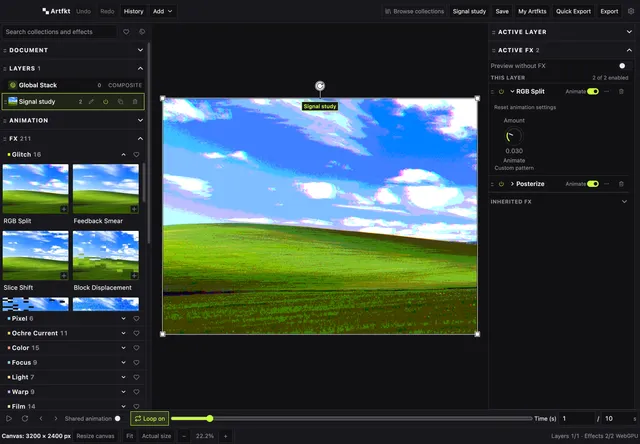Click the tag icon beside search box
640x444 pixels.
tap(142, 32)
